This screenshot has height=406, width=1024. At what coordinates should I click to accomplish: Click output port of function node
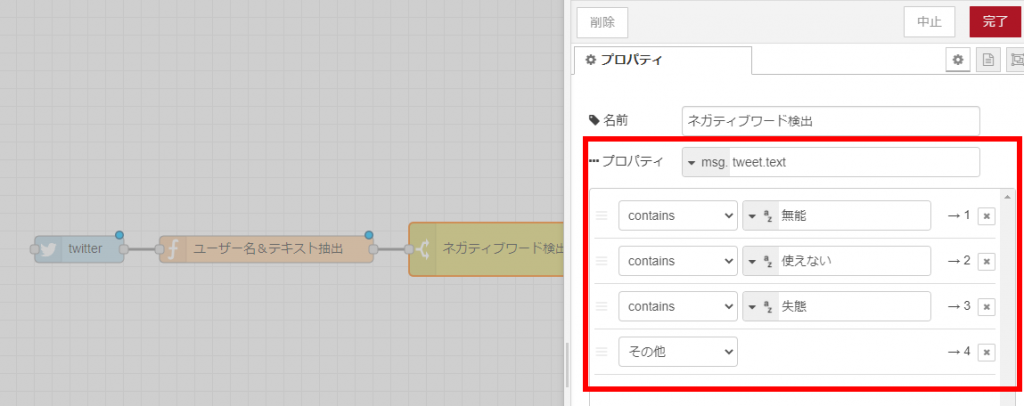(x=374, y=249)
